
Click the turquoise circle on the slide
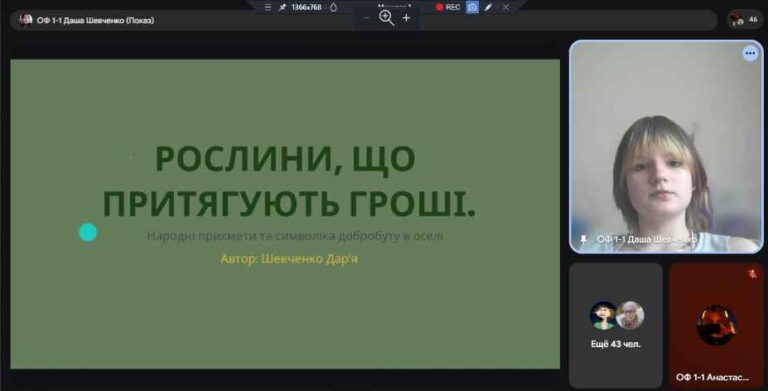pos(88,232)
